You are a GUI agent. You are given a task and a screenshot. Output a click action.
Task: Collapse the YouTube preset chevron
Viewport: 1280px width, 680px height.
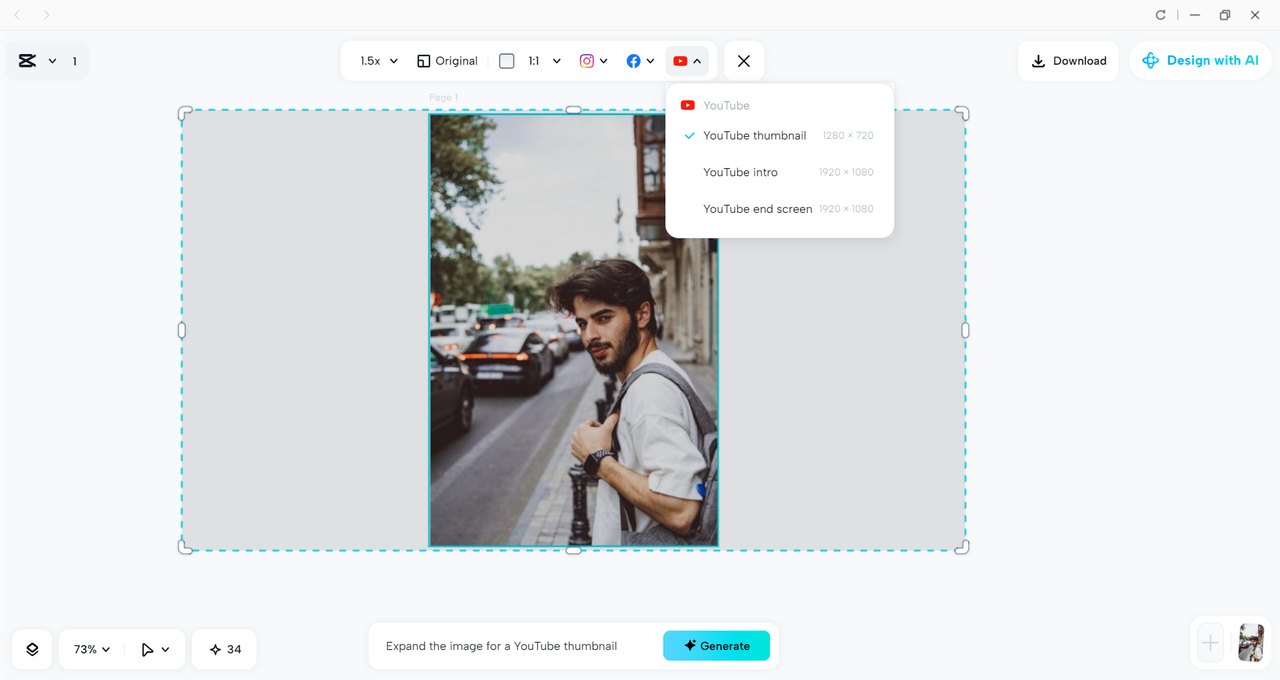(x=698, y=60)
